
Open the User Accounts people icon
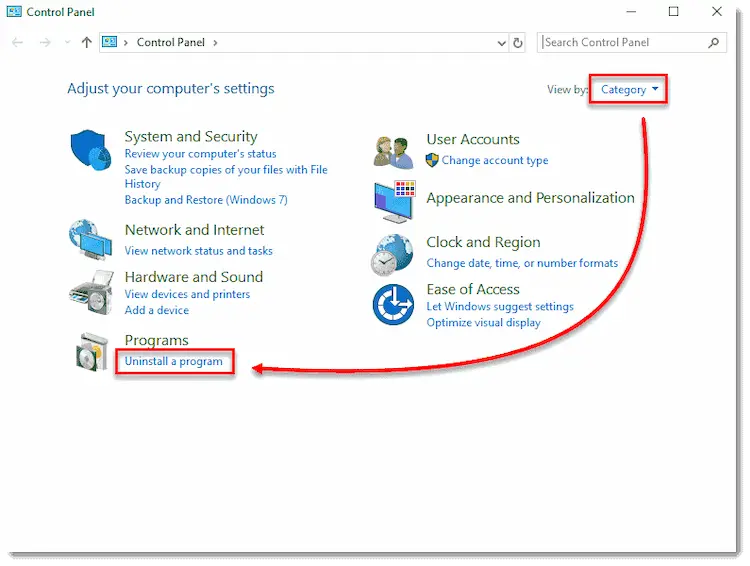[x=393, y=152]
